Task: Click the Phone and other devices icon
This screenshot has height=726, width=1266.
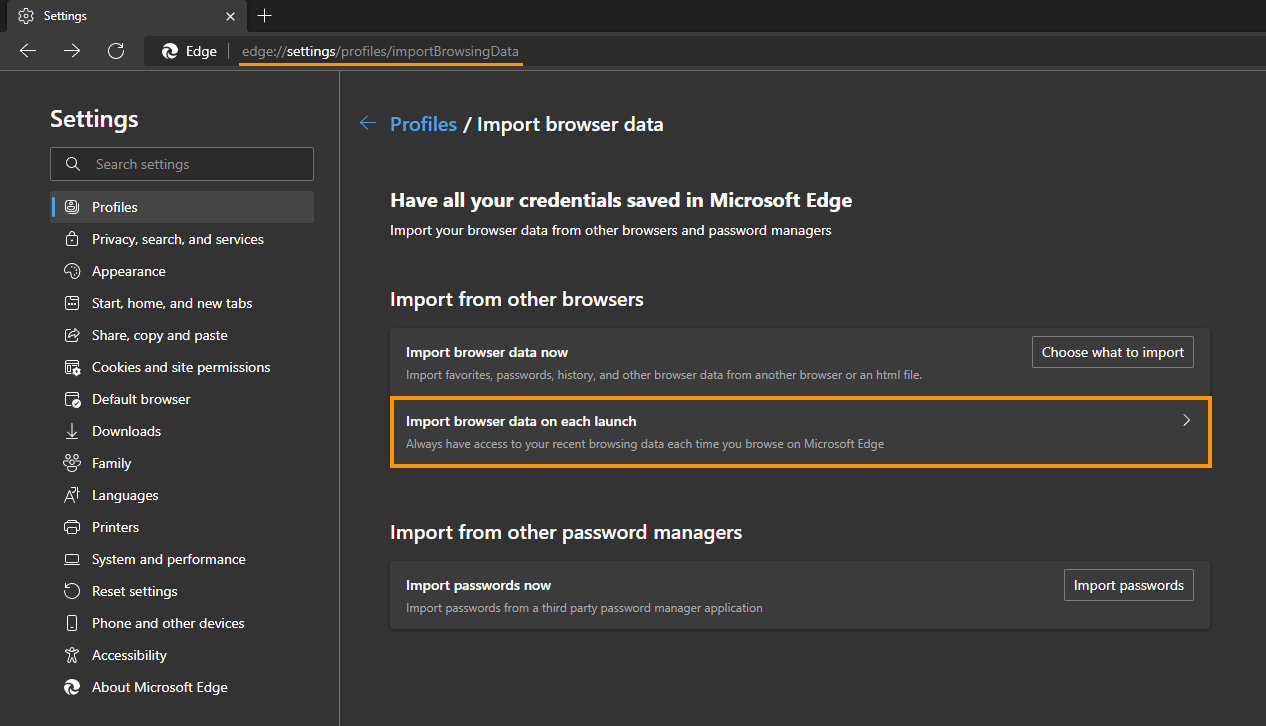Action: [x=72, y=623]
